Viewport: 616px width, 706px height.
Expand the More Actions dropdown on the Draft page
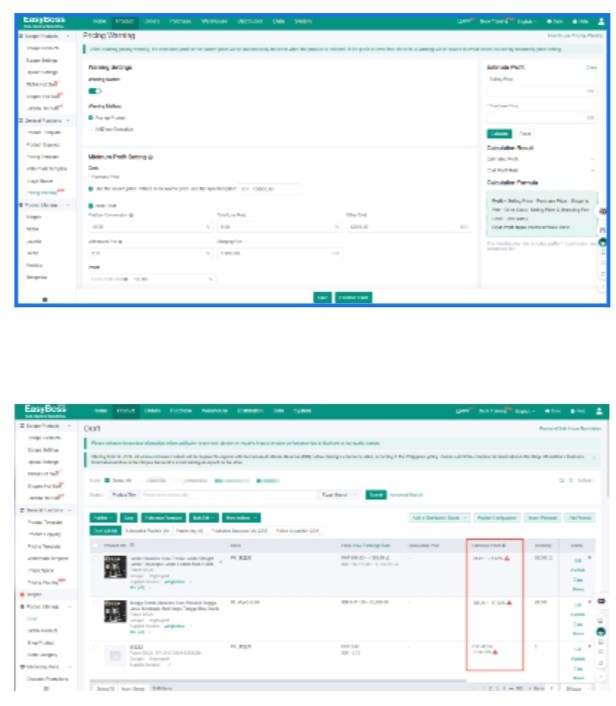pyautogui.click(x=243, y=517)
